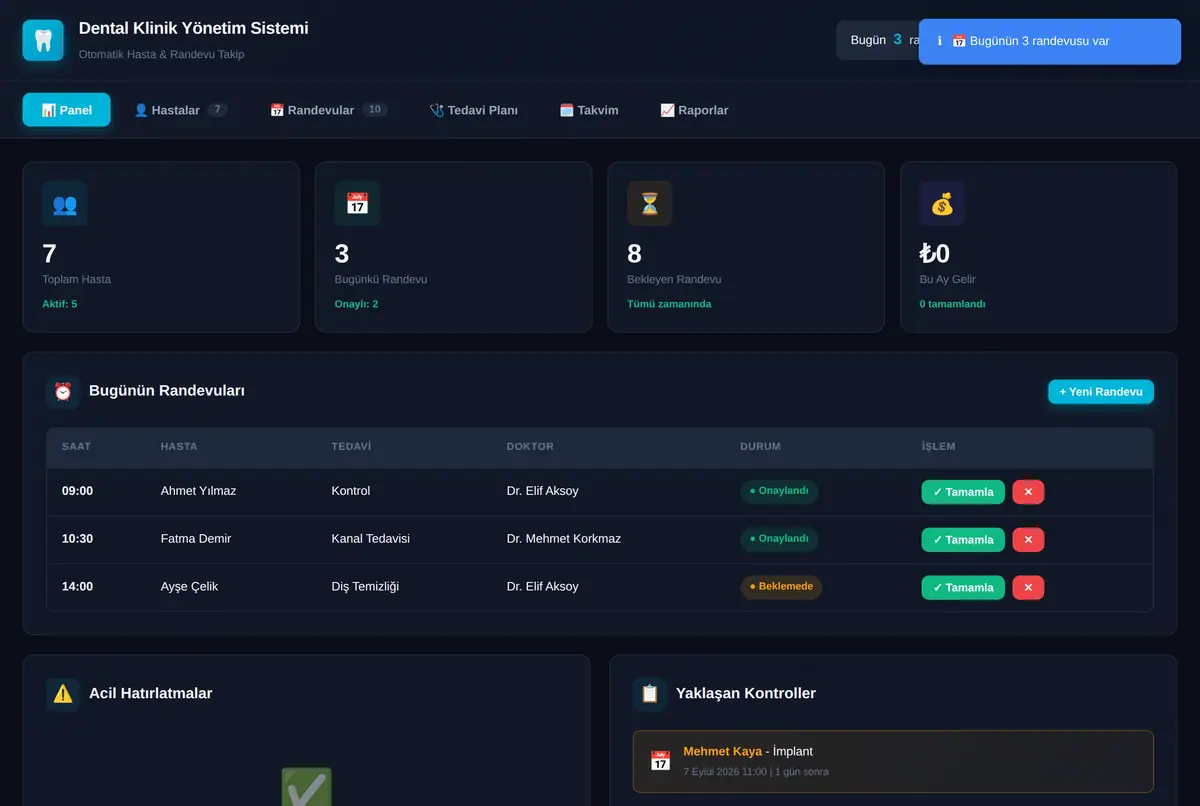Open the Panel tab
The width and height of the screenshot is (1200, 806).
pyautogui.click(x=67, y=110)
